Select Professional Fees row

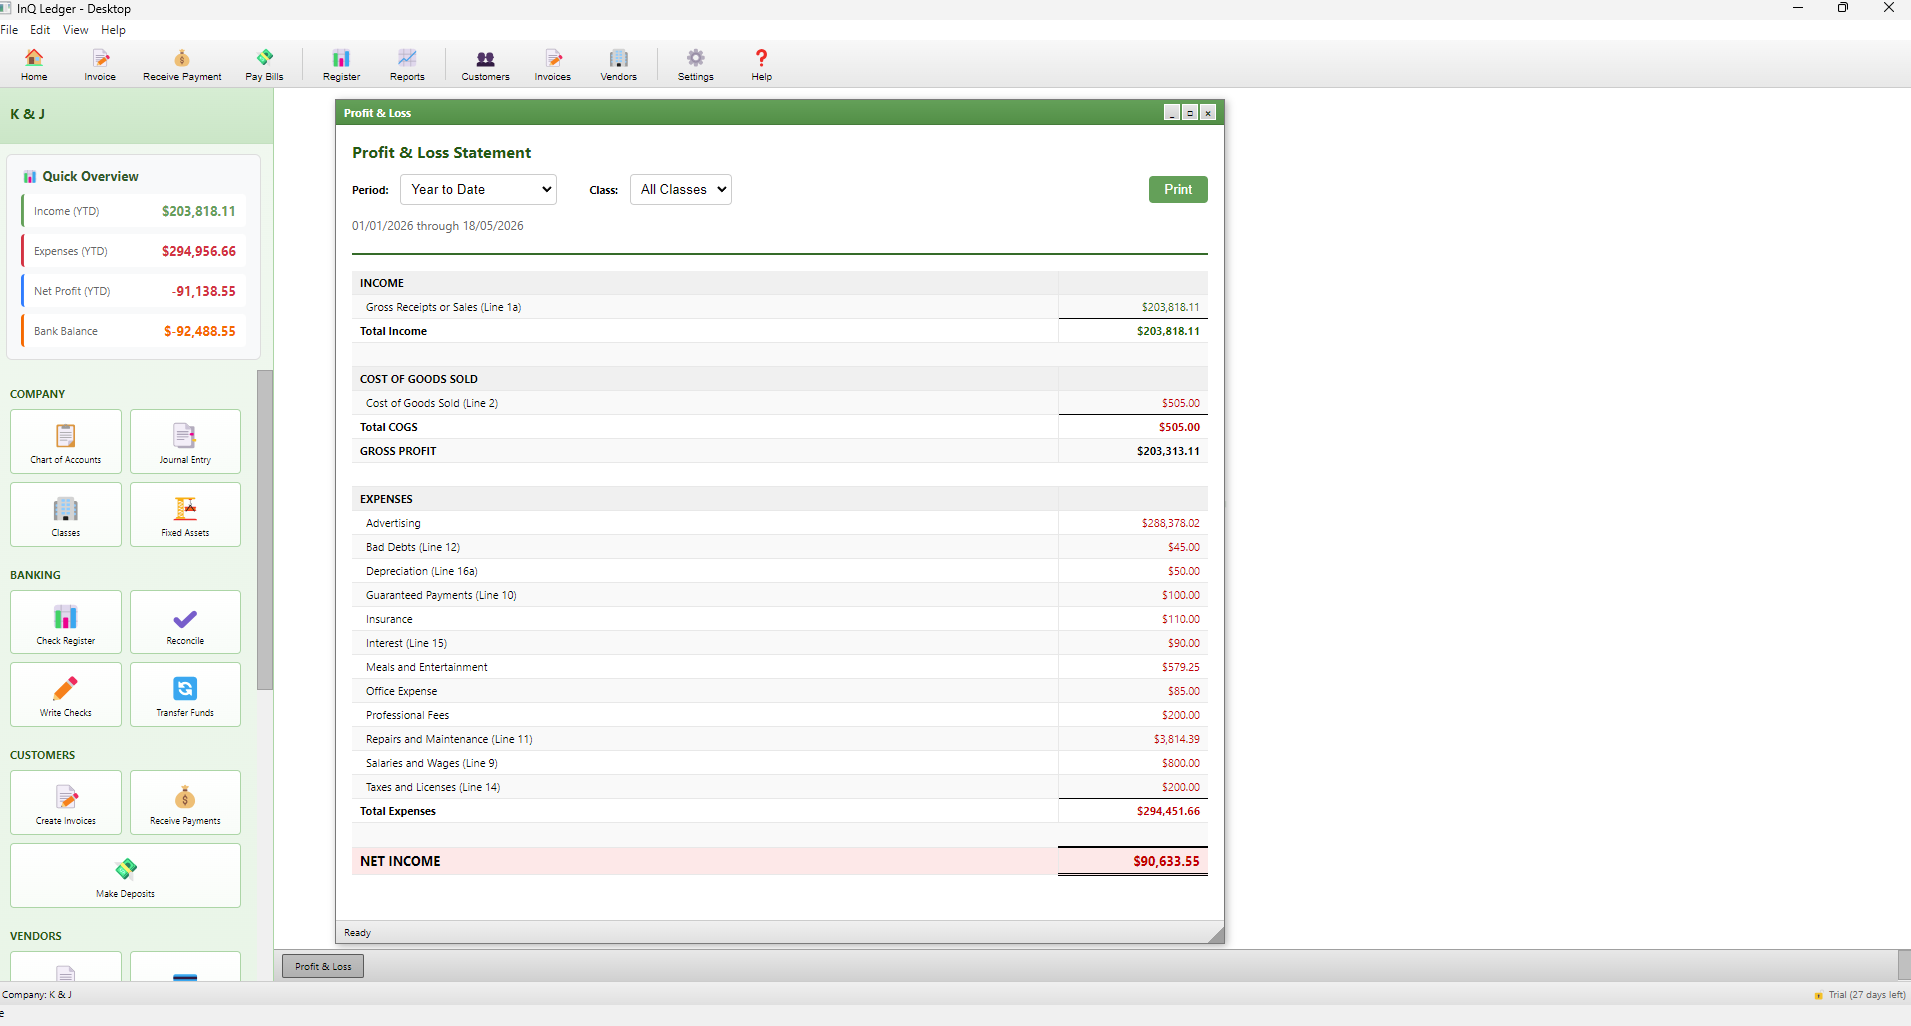click(780, 715)
